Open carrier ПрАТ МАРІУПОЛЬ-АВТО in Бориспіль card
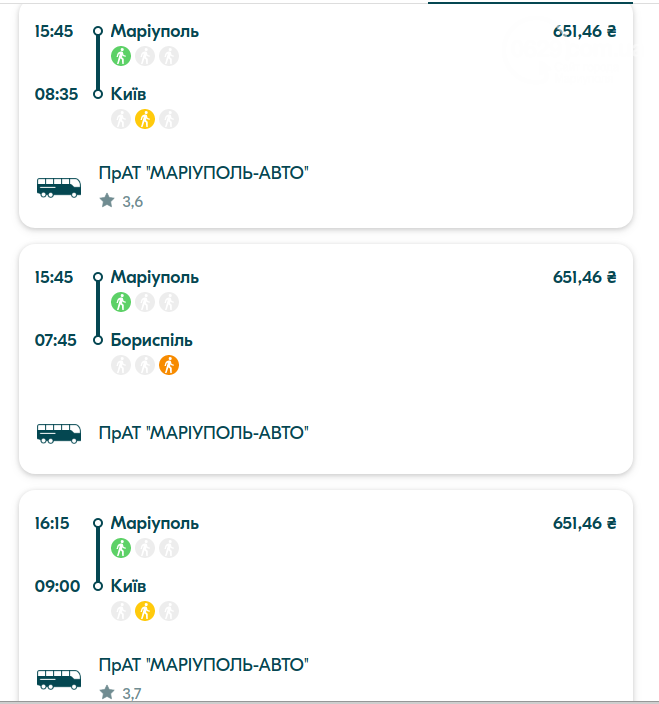The height and width of the screenshot is (704, 659). 204,433
